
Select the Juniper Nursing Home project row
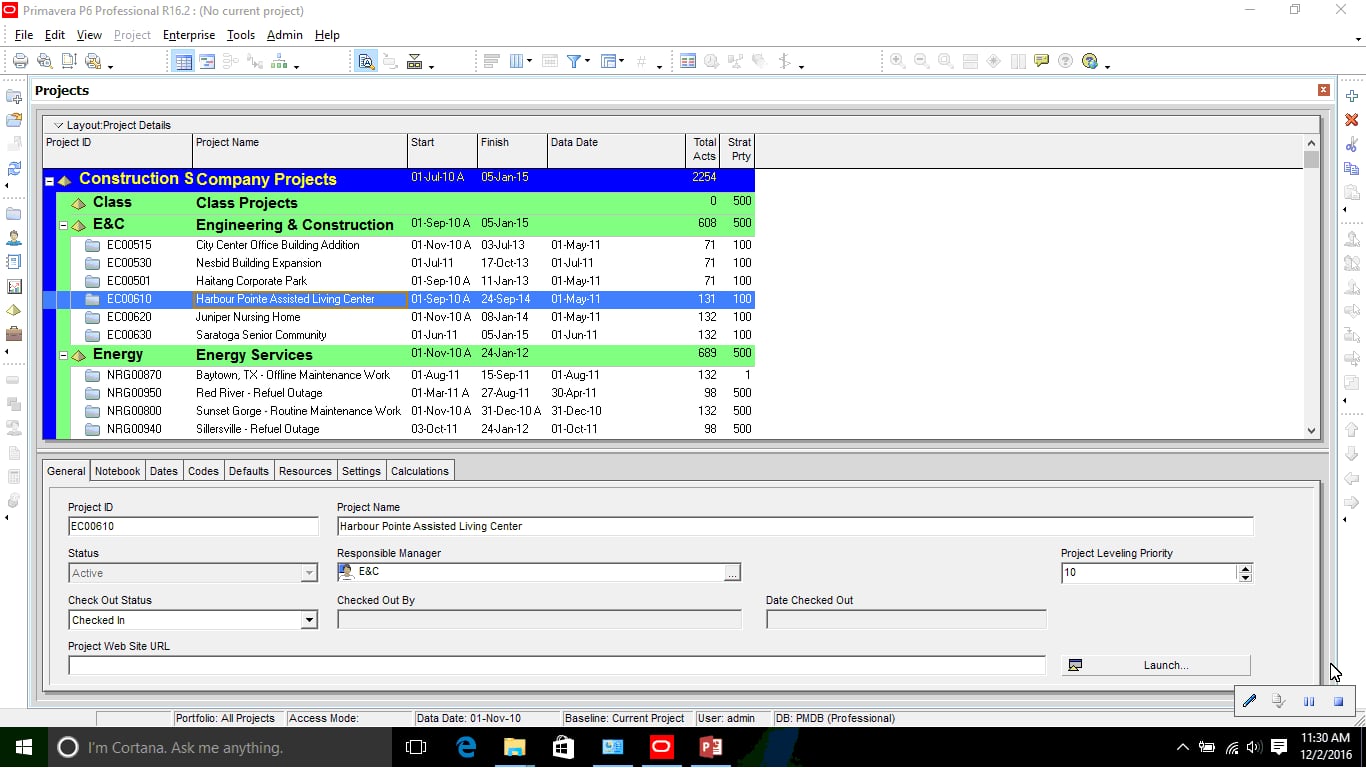coord(400,317)
